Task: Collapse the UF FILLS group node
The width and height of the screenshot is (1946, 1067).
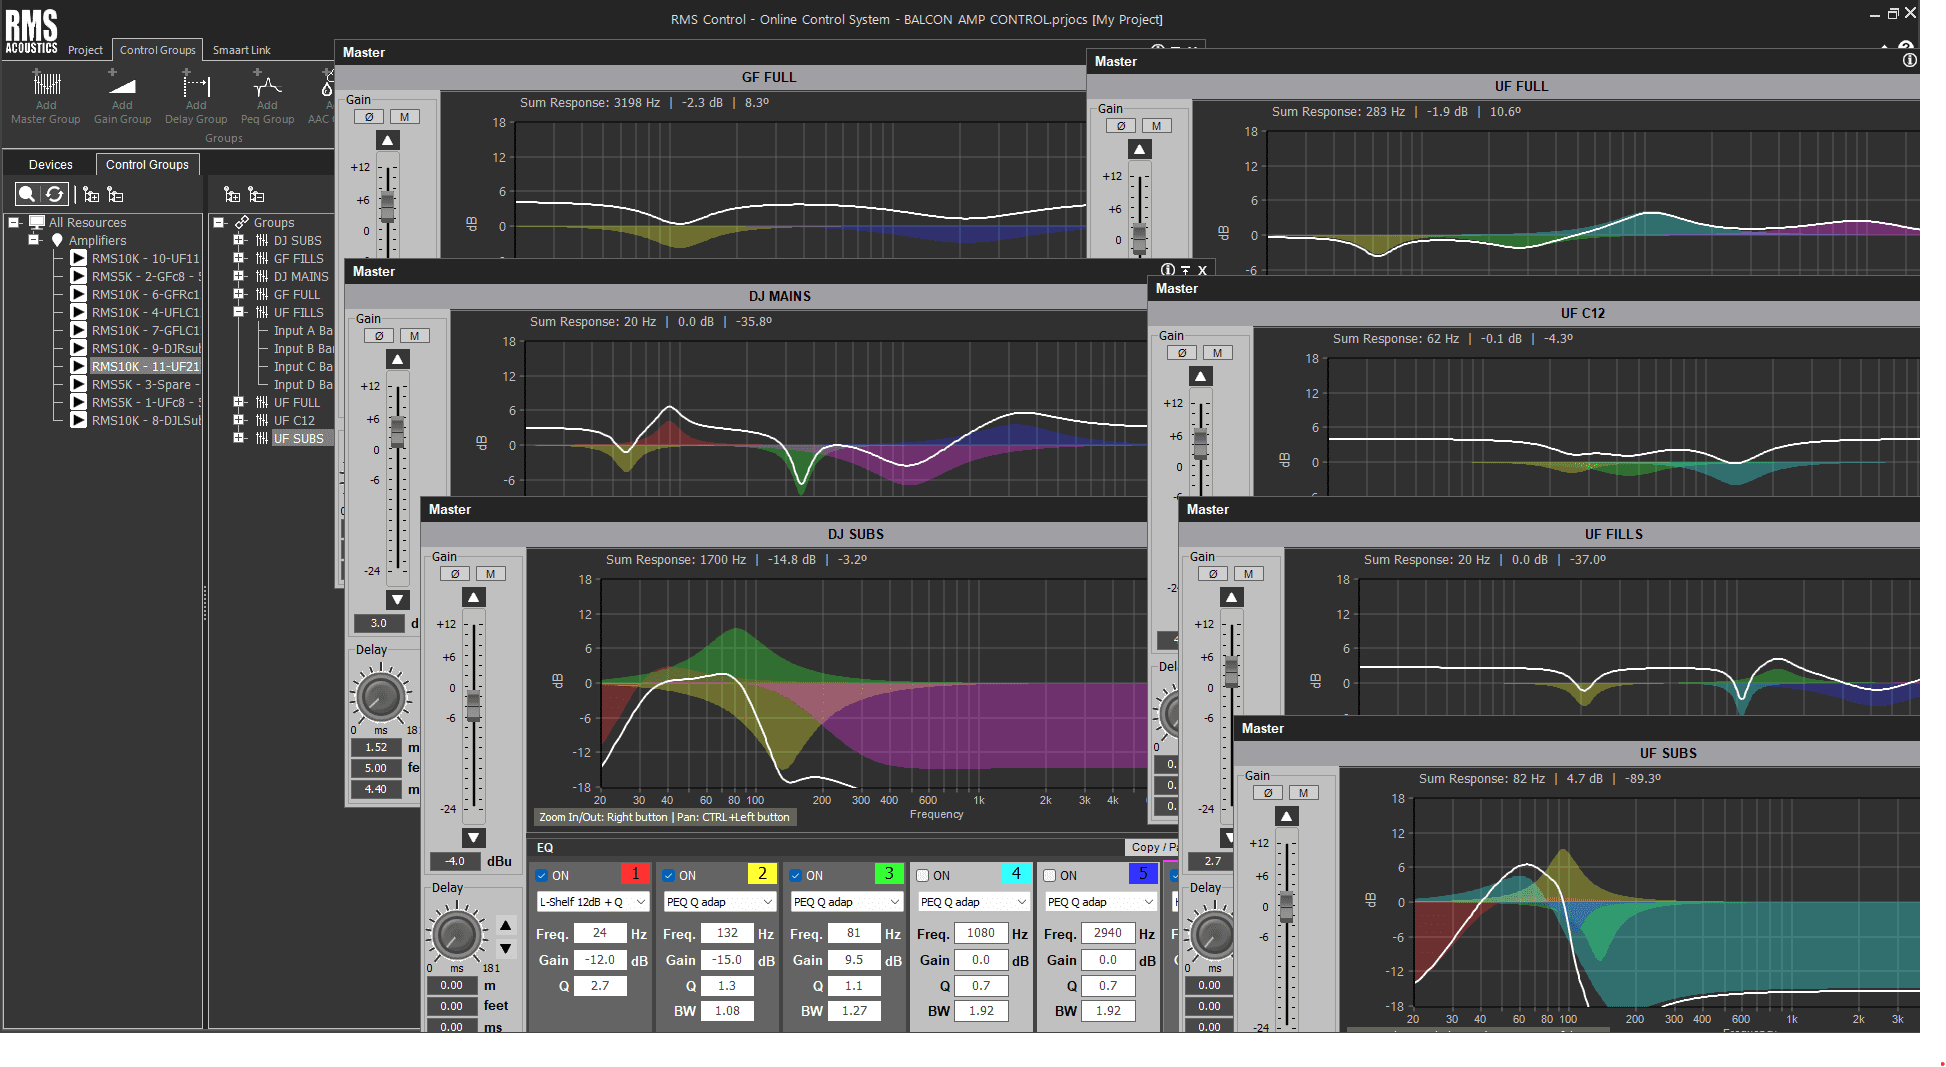Action: (239, 312)
